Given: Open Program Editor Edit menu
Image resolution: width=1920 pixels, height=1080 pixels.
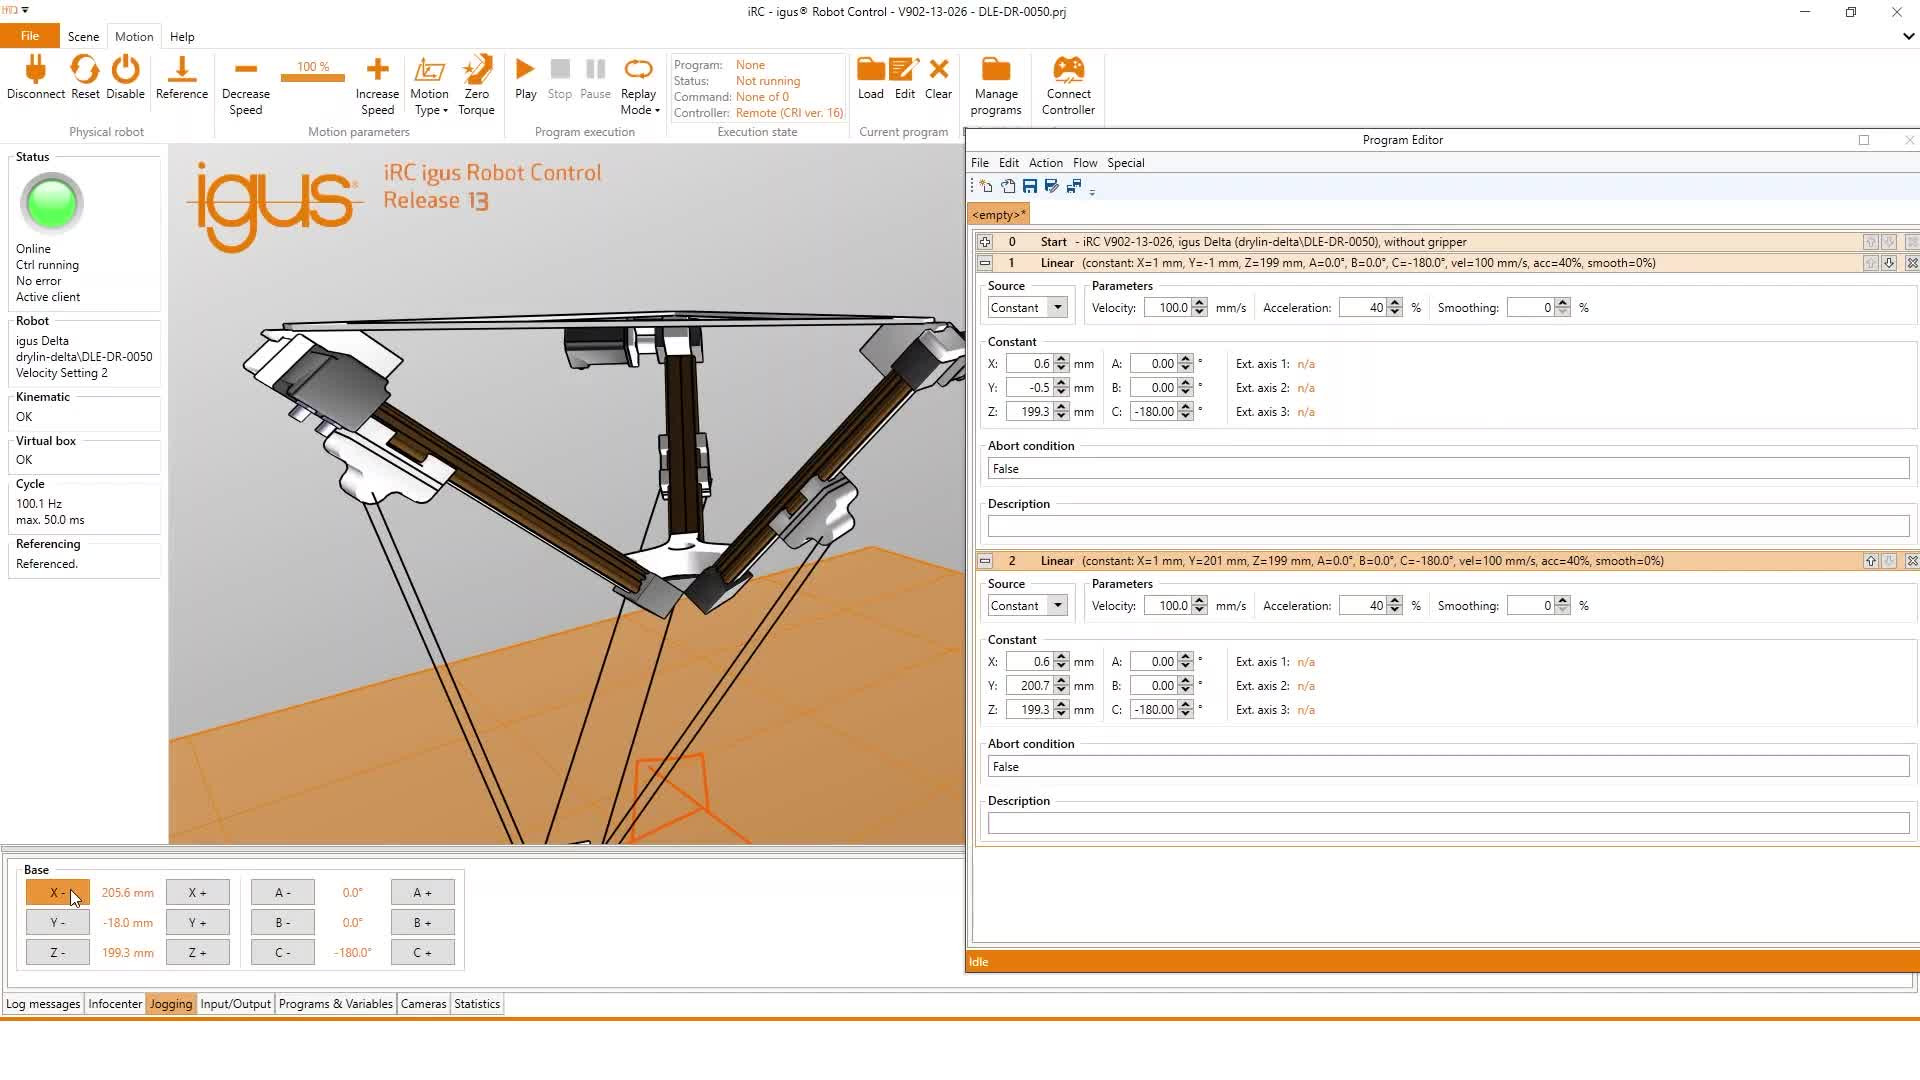Looking at the screenshot, I should [x=1009, y=163].
